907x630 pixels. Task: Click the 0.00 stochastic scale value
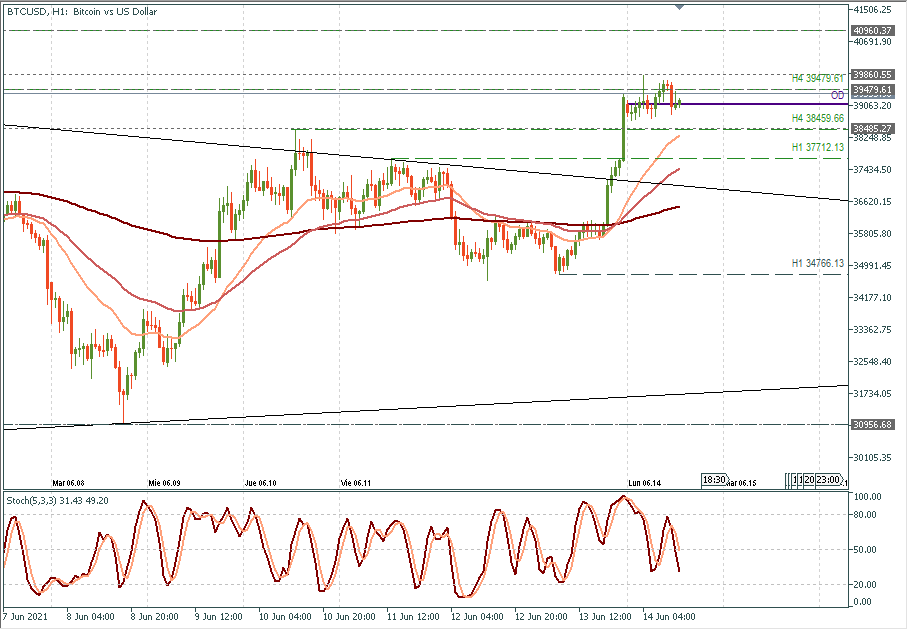[862, 602]
